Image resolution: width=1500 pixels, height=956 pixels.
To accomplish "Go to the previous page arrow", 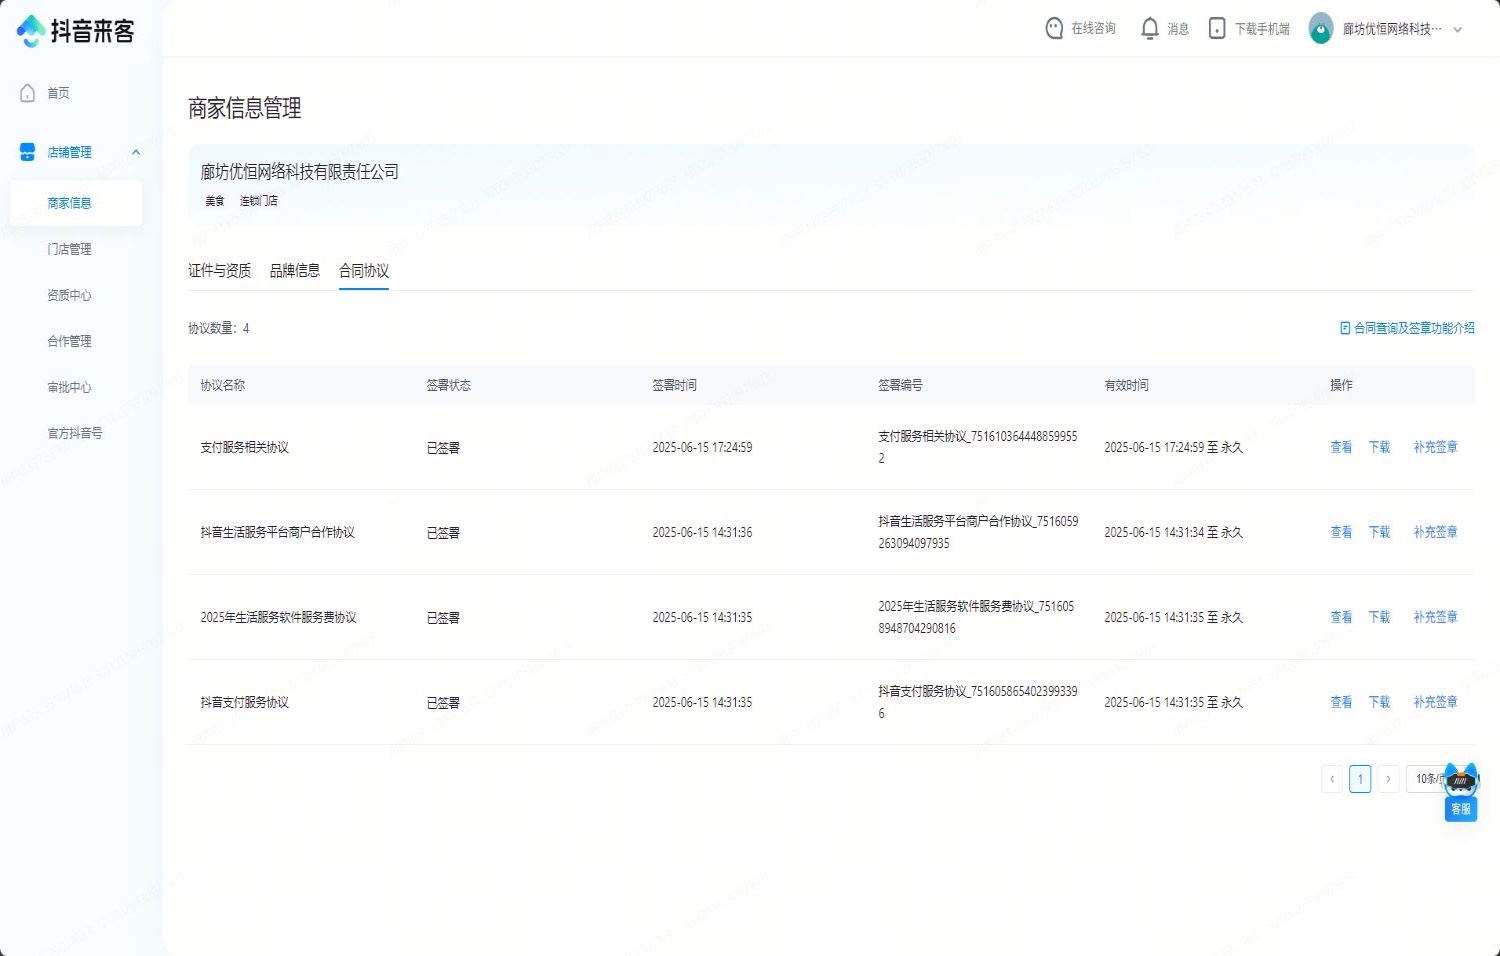I will pos(1332,779).
